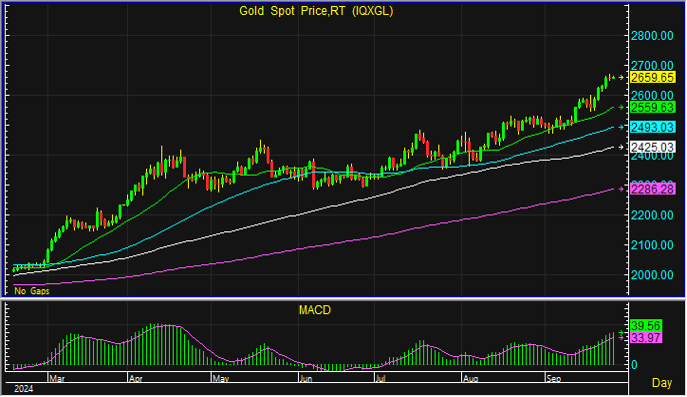The height and width of the screenshot is (397, 687).
Task: Click the MACD indicator title
Action: pos(315,310)
